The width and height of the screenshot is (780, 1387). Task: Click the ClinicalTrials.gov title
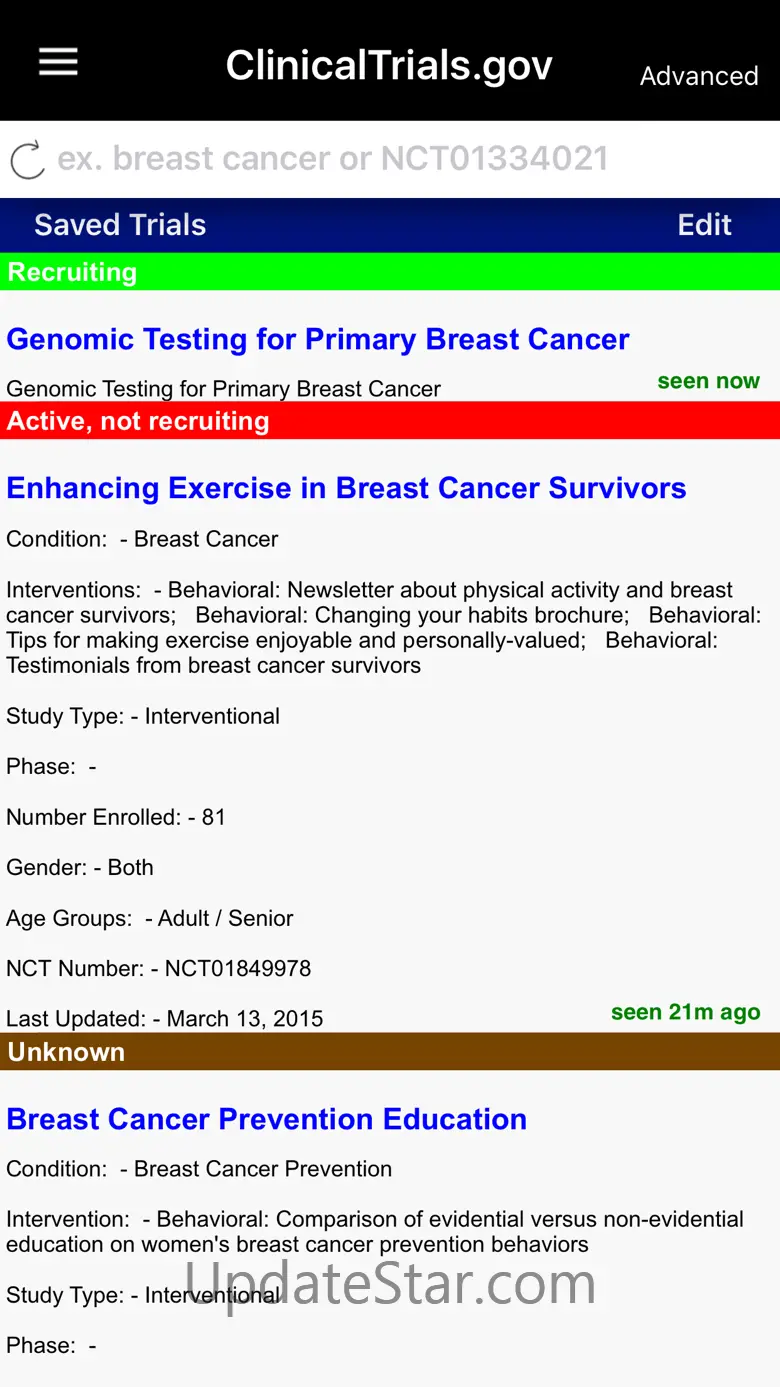(389, 66)
